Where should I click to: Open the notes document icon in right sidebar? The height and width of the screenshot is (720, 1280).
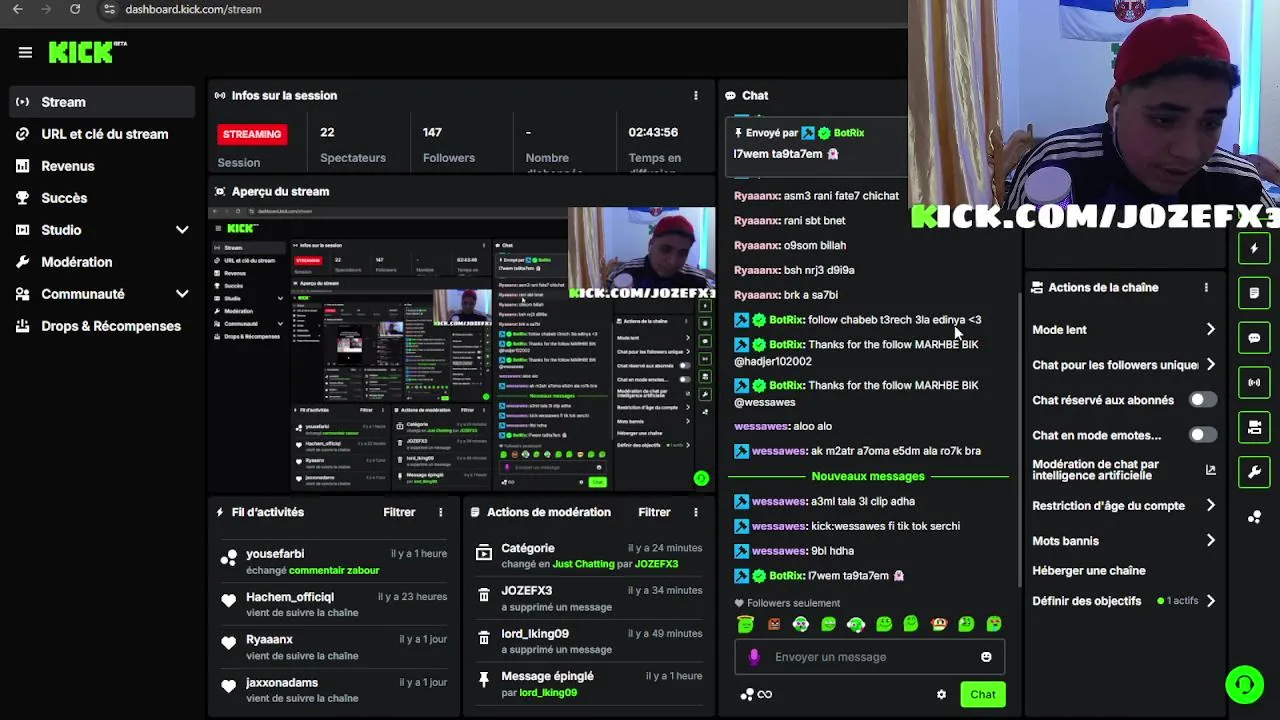[x=1254, y=293]
